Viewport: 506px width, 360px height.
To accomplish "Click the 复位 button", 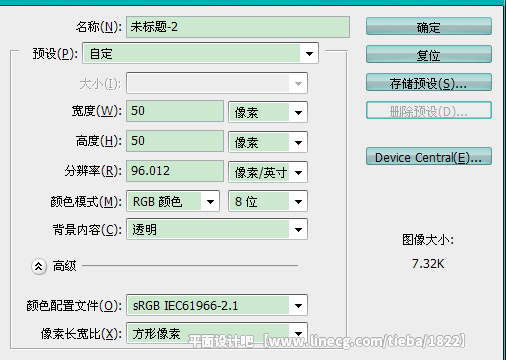I will pos(429,54).
